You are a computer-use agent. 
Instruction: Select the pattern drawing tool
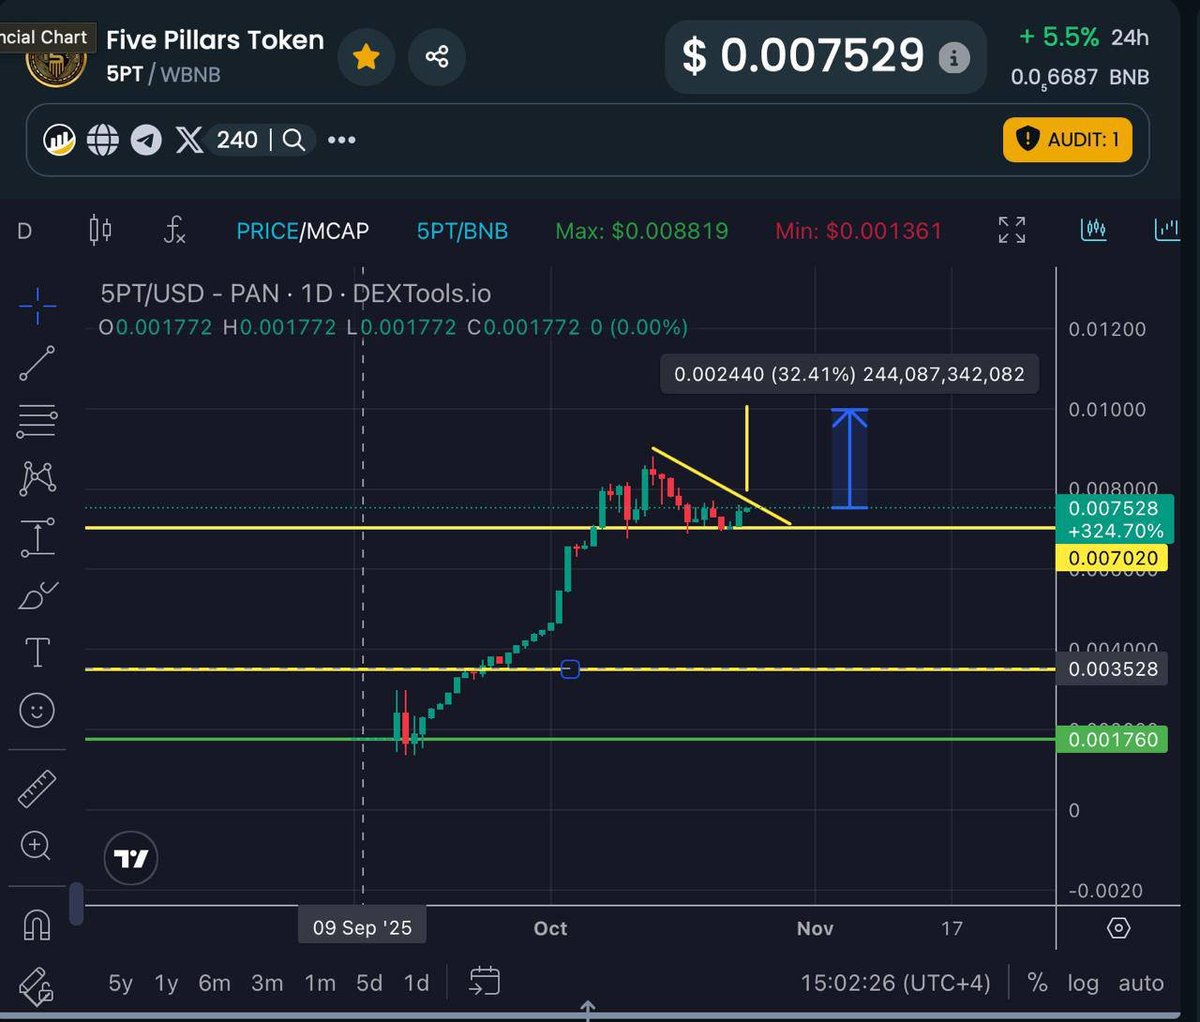tap(37, 478)
